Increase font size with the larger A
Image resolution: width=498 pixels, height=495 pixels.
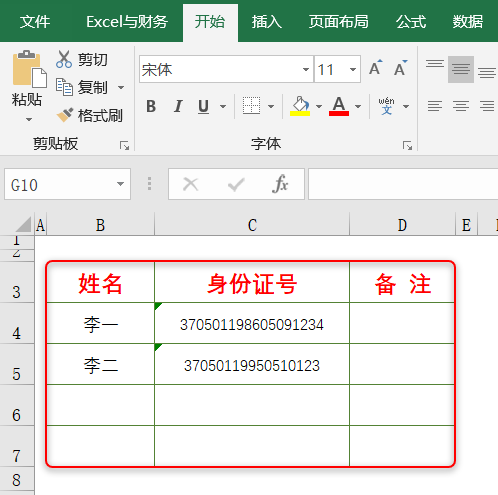[x=376, y=68]
